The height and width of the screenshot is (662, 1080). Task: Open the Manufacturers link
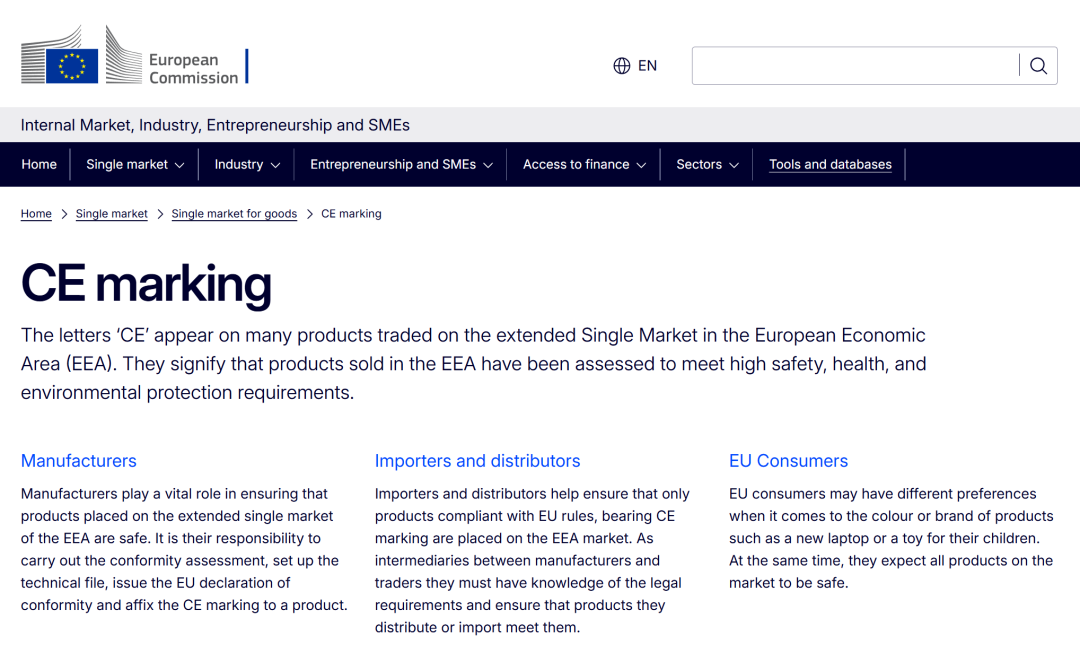click(x=79, y=461)
